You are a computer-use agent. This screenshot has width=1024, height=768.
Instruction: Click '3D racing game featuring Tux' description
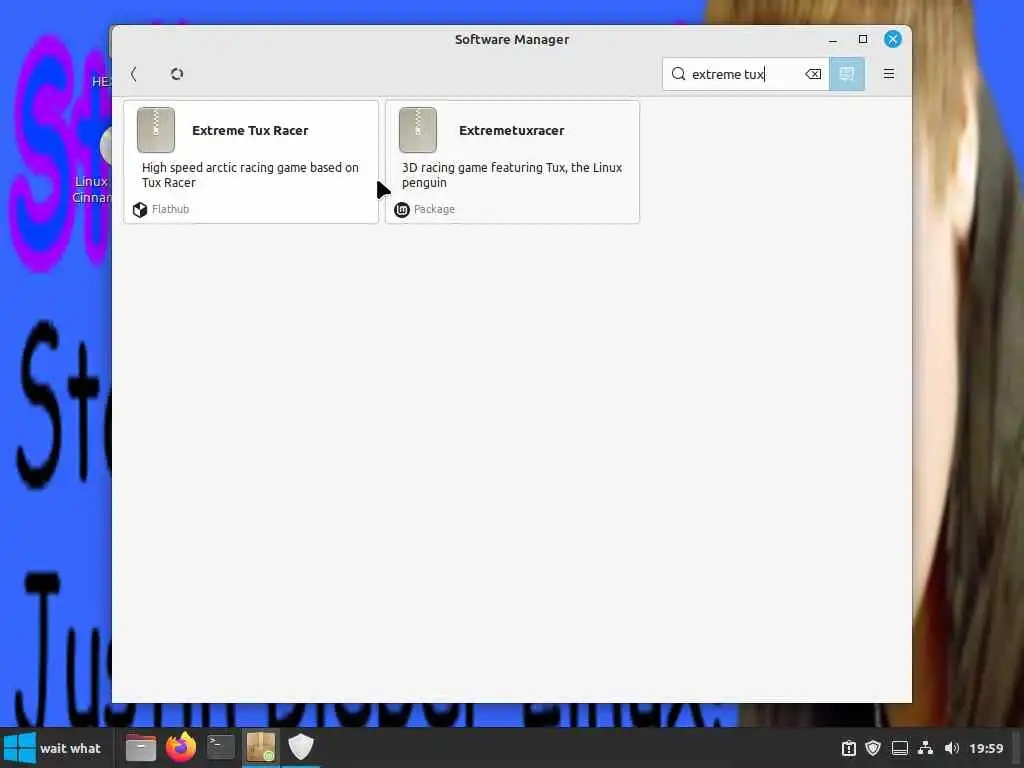pos(512,175)
